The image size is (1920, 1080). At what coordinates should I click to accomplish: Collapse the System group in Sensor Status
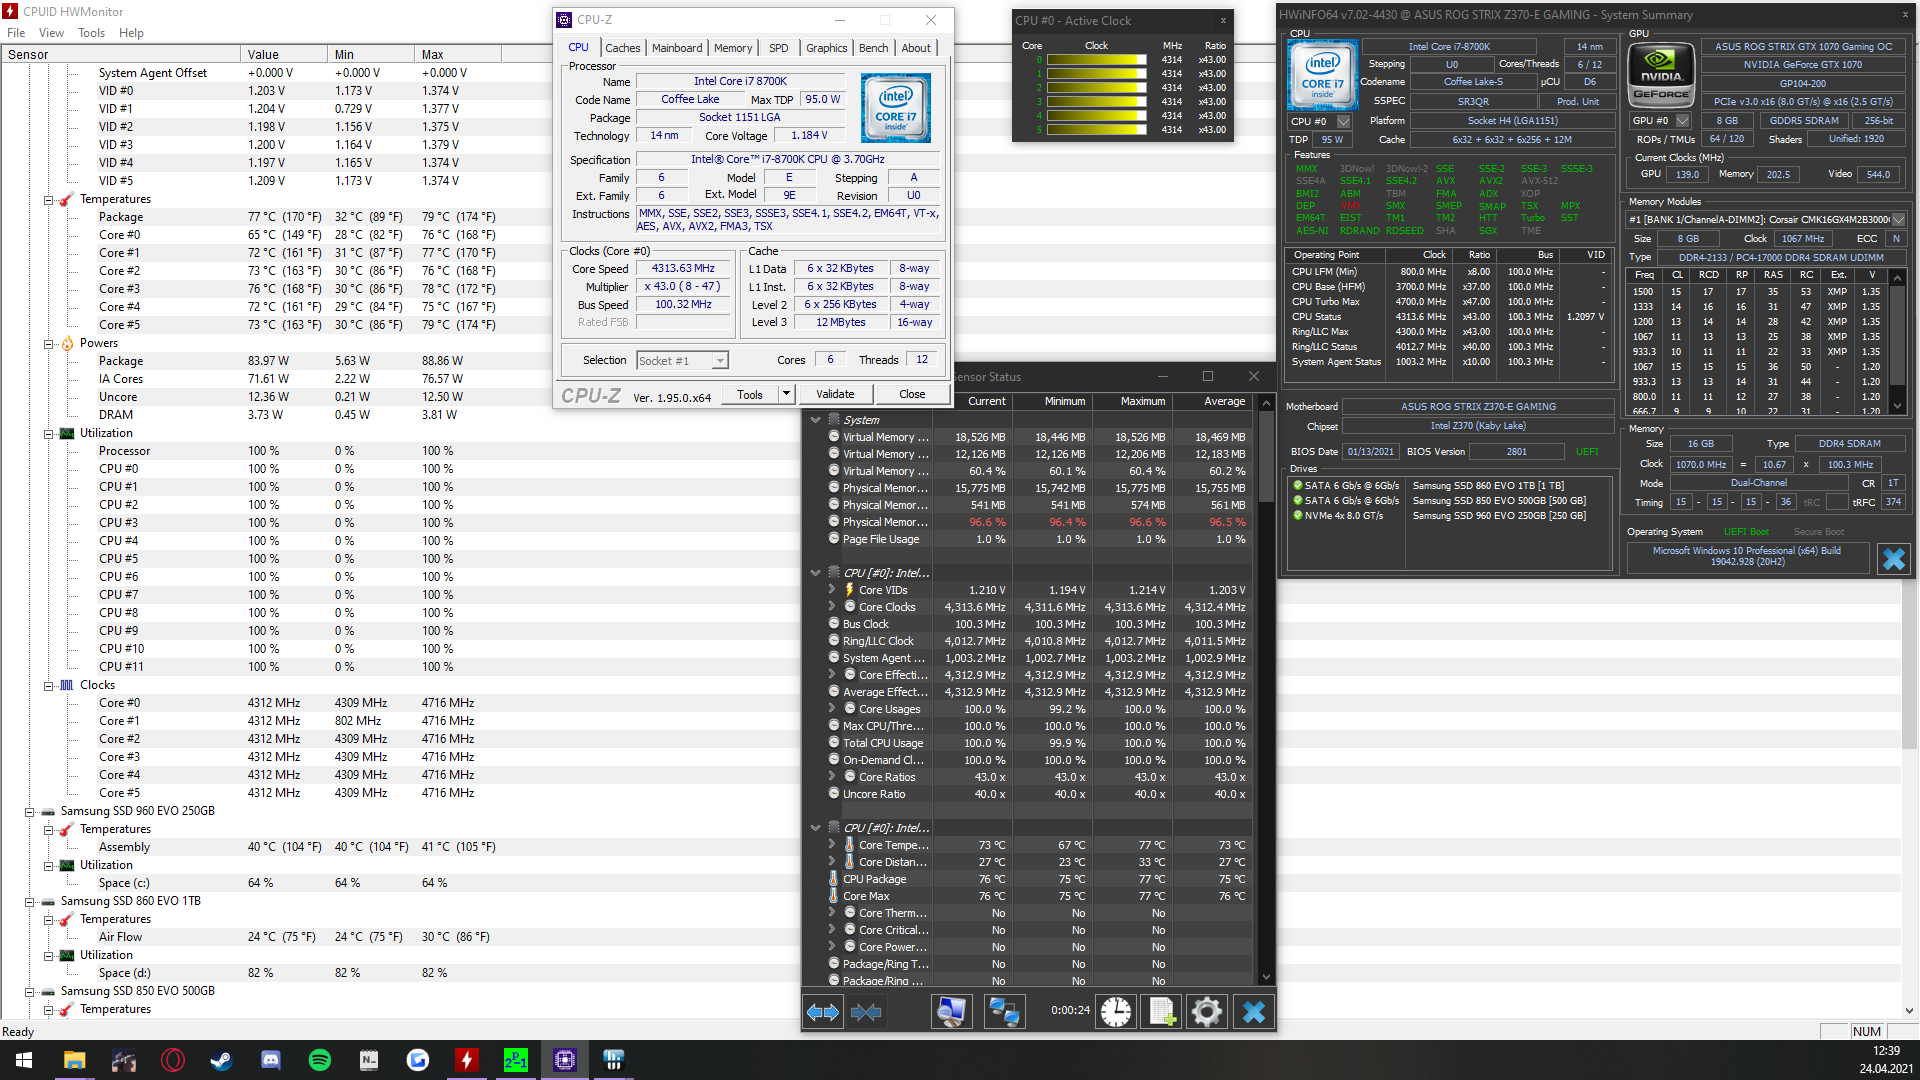tap(815, 420)
